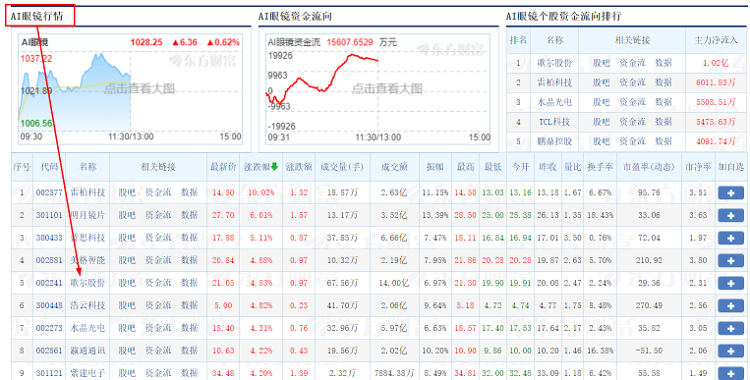Open 歌尔股份 name link in main table
This screenshot has width=750, height=380.
[88, 283]
